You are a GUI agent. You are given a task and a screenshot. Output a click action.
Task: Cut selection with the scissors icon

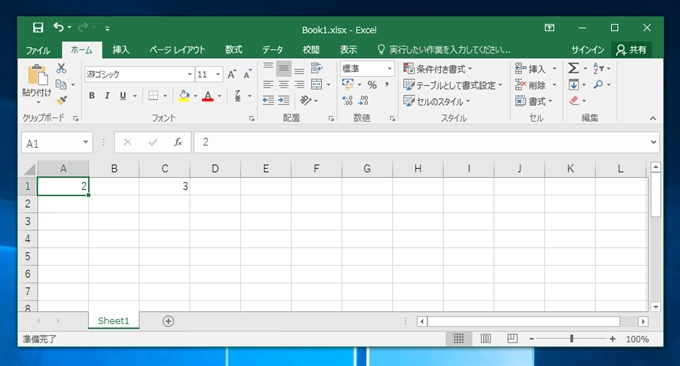coord(62,68)
